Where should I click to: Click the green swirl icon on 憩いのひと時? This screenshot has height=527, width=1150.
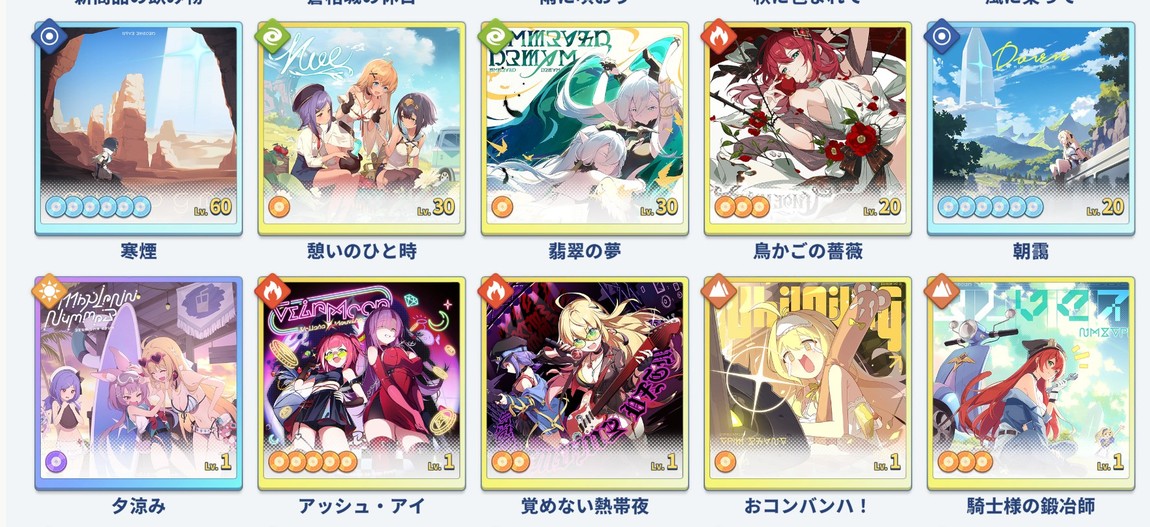tap(272, 37)
